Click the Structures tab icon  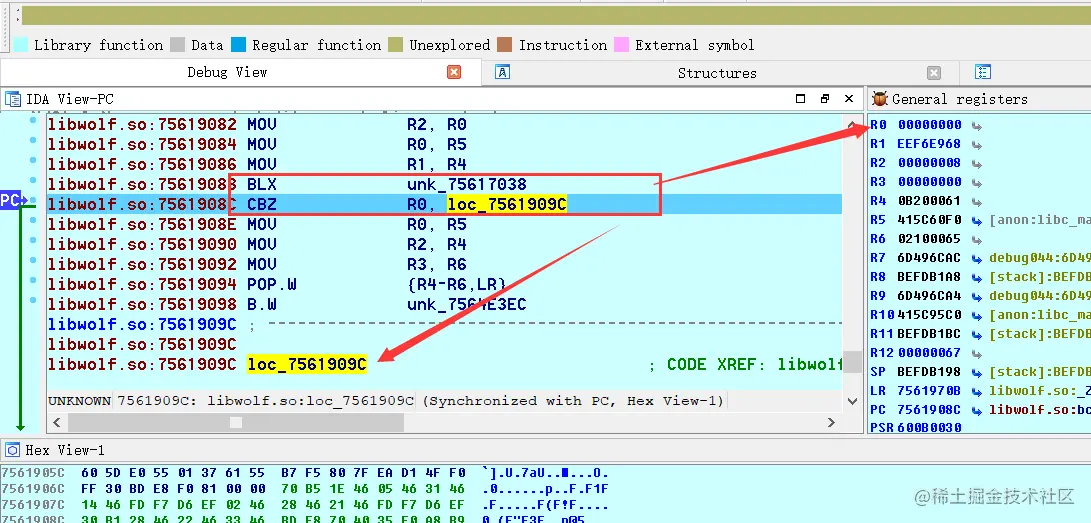[x=502, y=72]
